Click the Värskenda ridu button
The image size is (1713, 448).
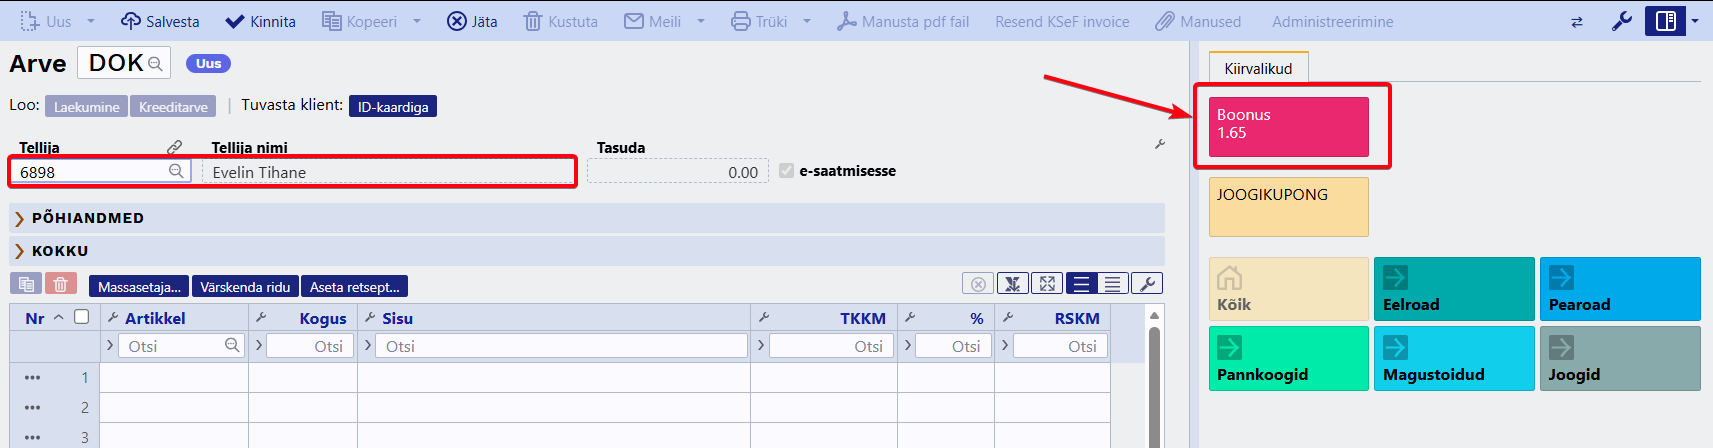click(245, 287)
